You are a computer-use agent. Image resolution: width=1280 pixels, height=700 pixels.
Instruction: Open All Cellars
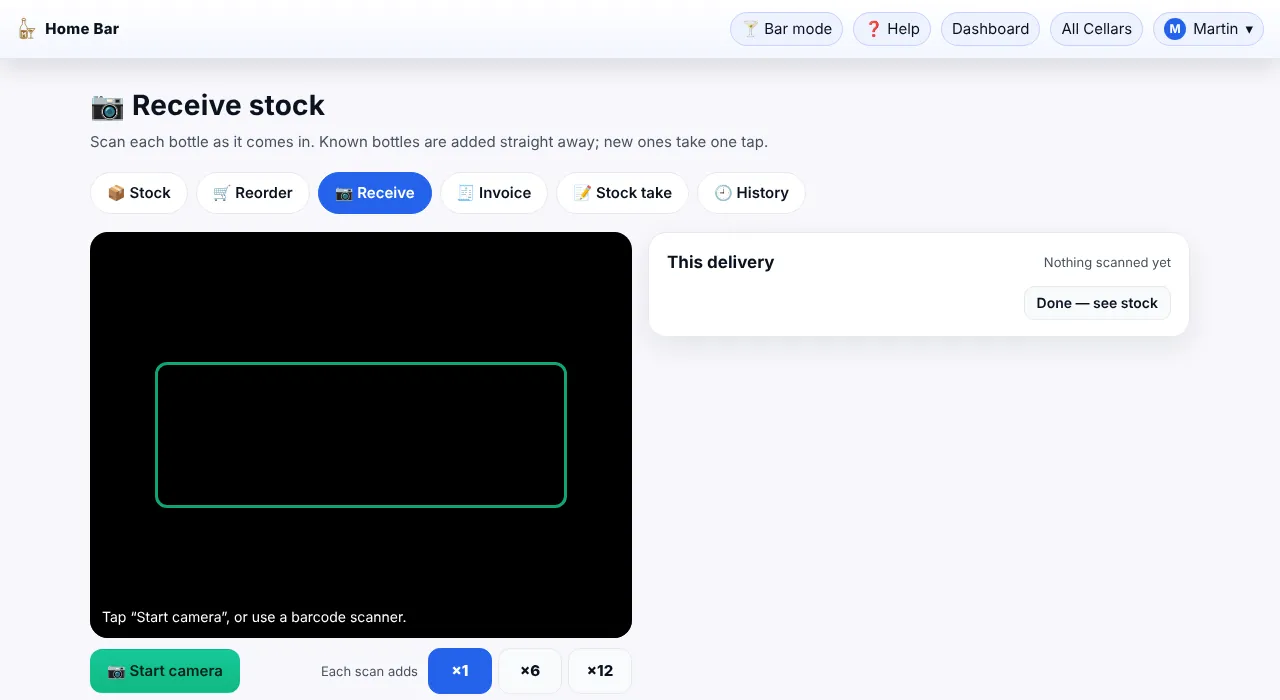tap(1096, 29)
